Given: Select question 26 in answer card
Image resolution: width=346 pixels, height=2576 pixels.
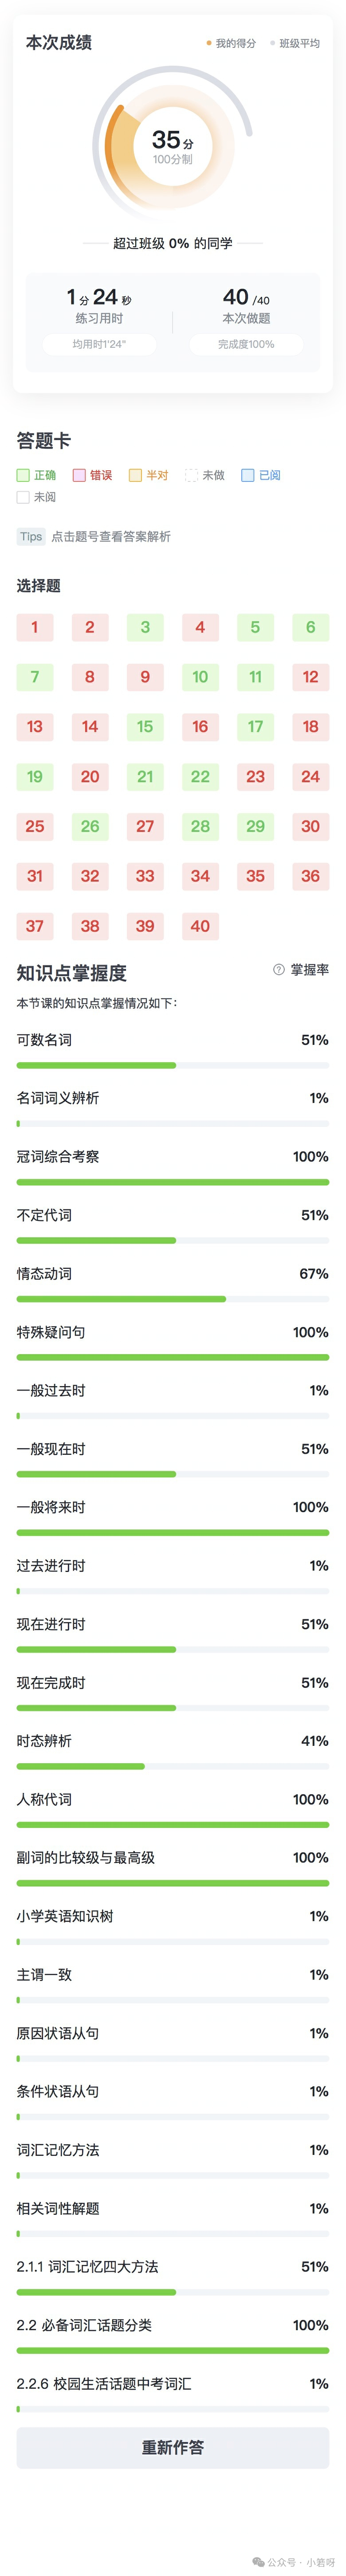Looking at the screenshot, I should pos(90,826).
